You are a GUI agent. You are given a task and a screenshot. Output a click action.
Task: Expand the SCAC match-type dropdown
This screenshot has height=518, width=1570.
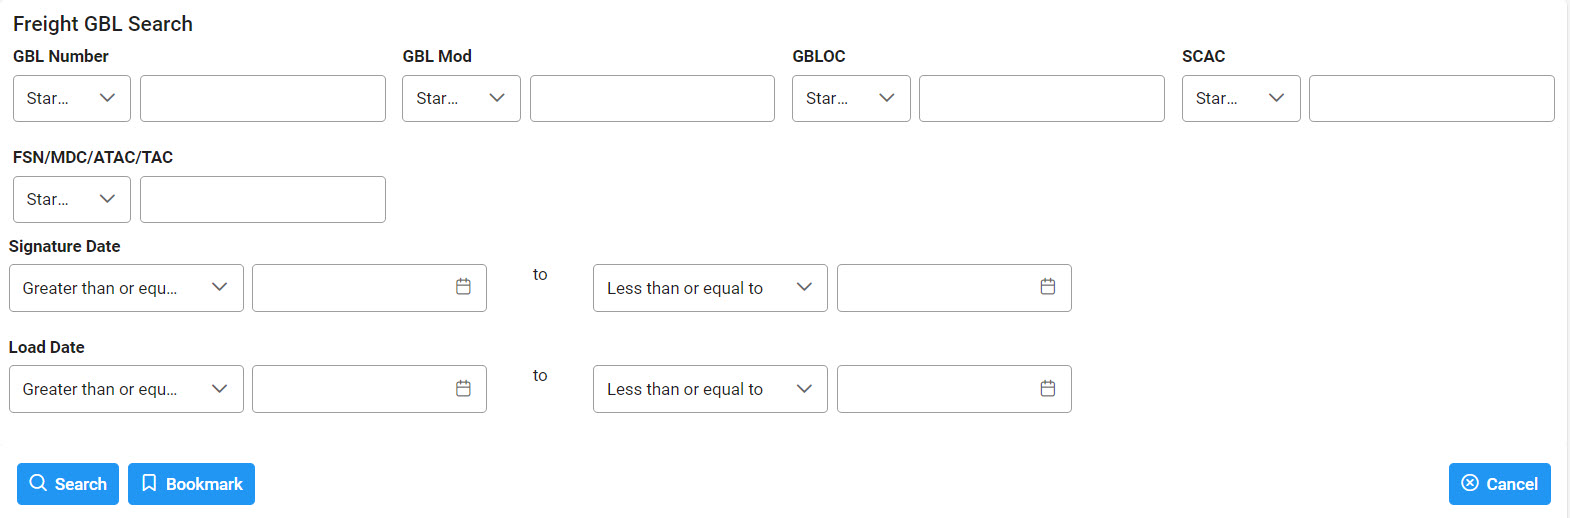(1241, 98)
